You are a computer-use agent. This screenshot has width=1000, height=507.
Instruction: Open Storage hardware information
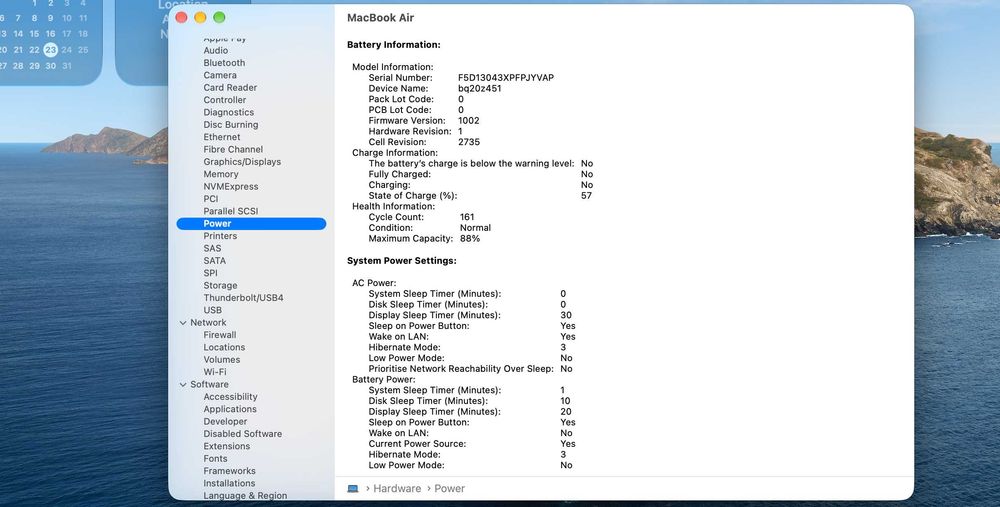coord(220,286)
